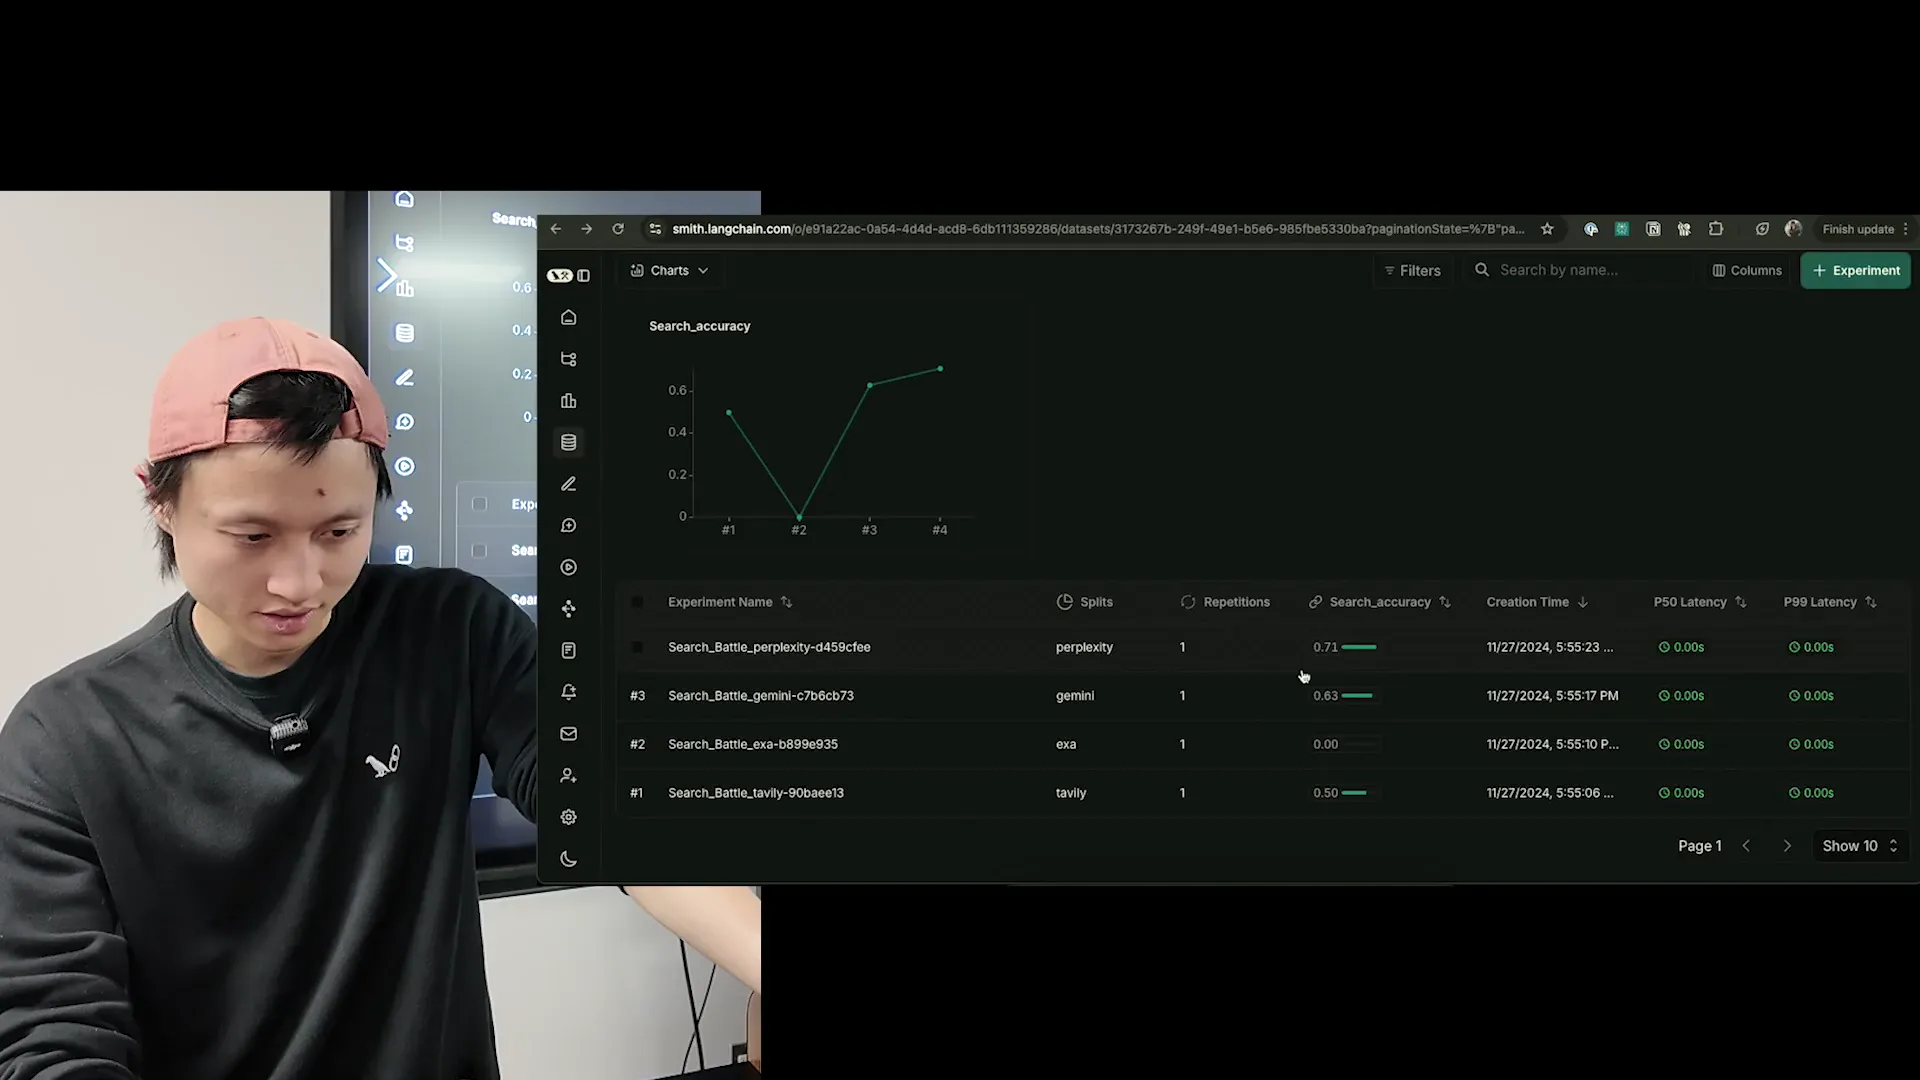The image size is (1920, 1080).
Task: Open the Columns selector
Action: coord(1746,270)
